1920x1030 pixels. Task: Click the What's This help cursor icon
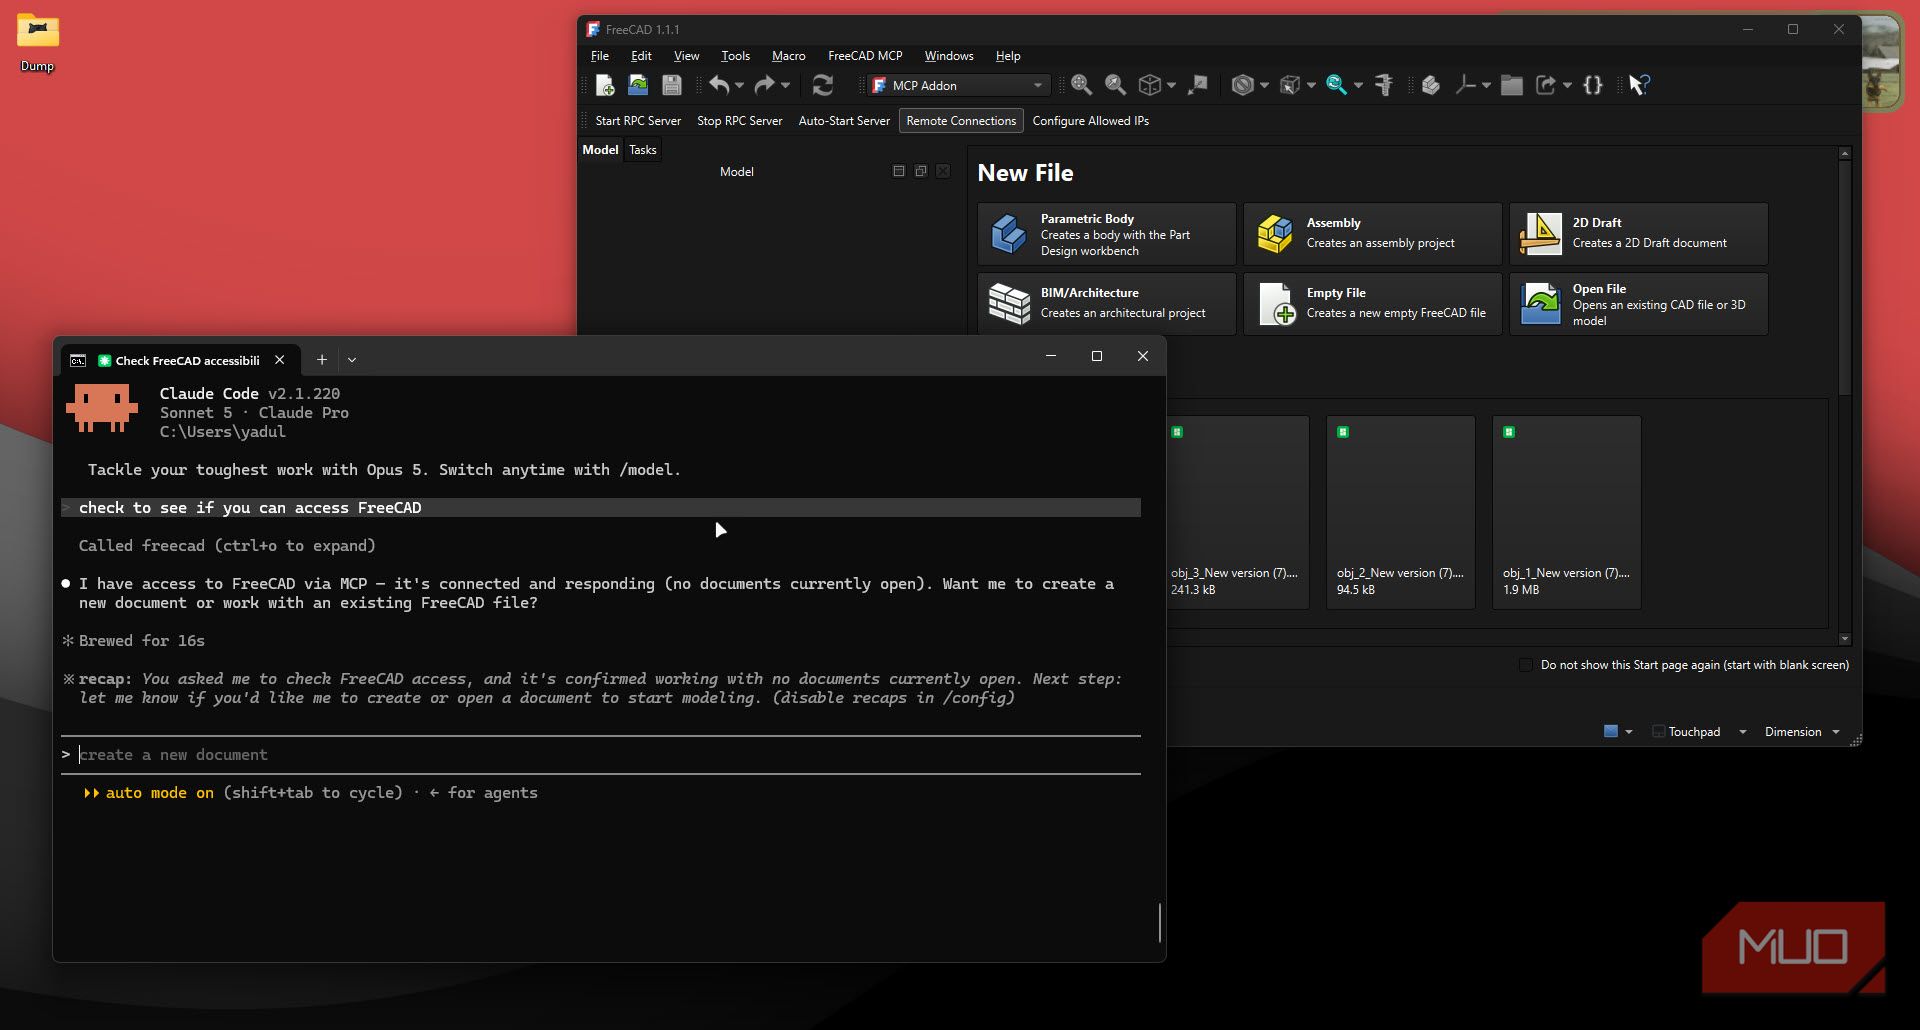[1639, 85]
